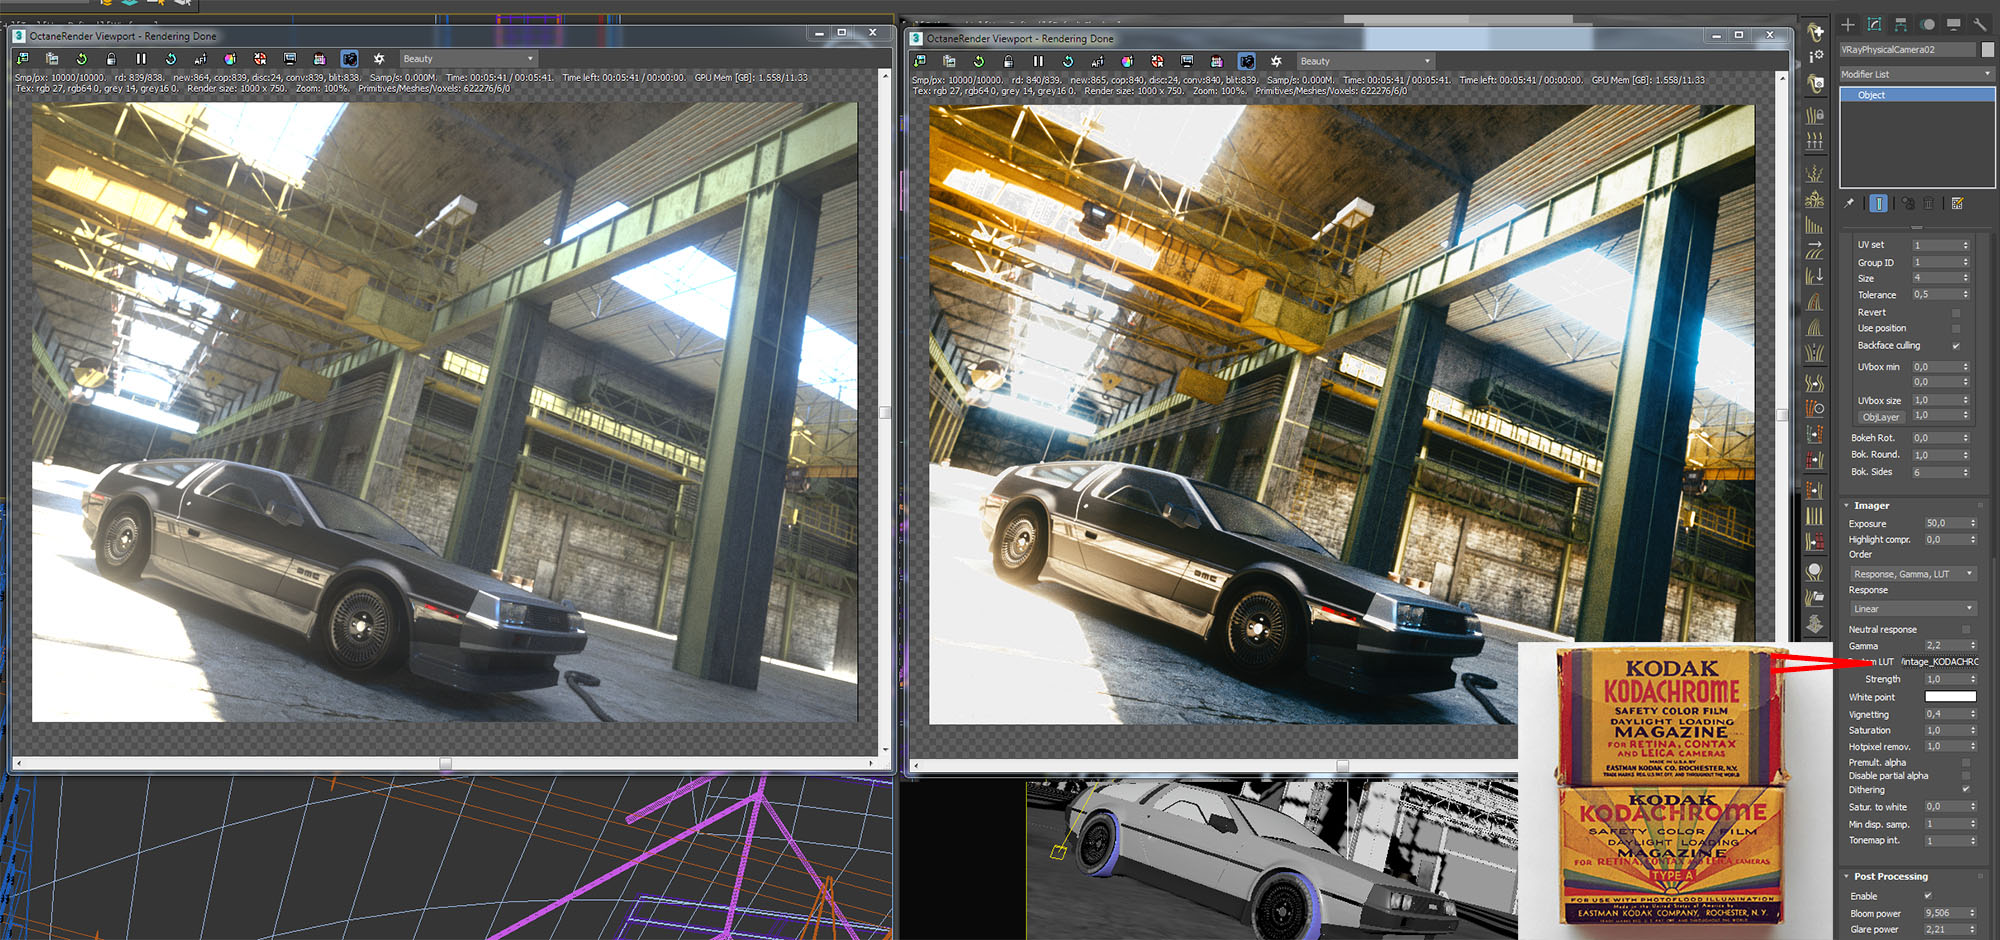Open Configure Modifier Sets icon
Image resolution: width=2000 pixels, height=940 pixels.
coord(1958,203)
